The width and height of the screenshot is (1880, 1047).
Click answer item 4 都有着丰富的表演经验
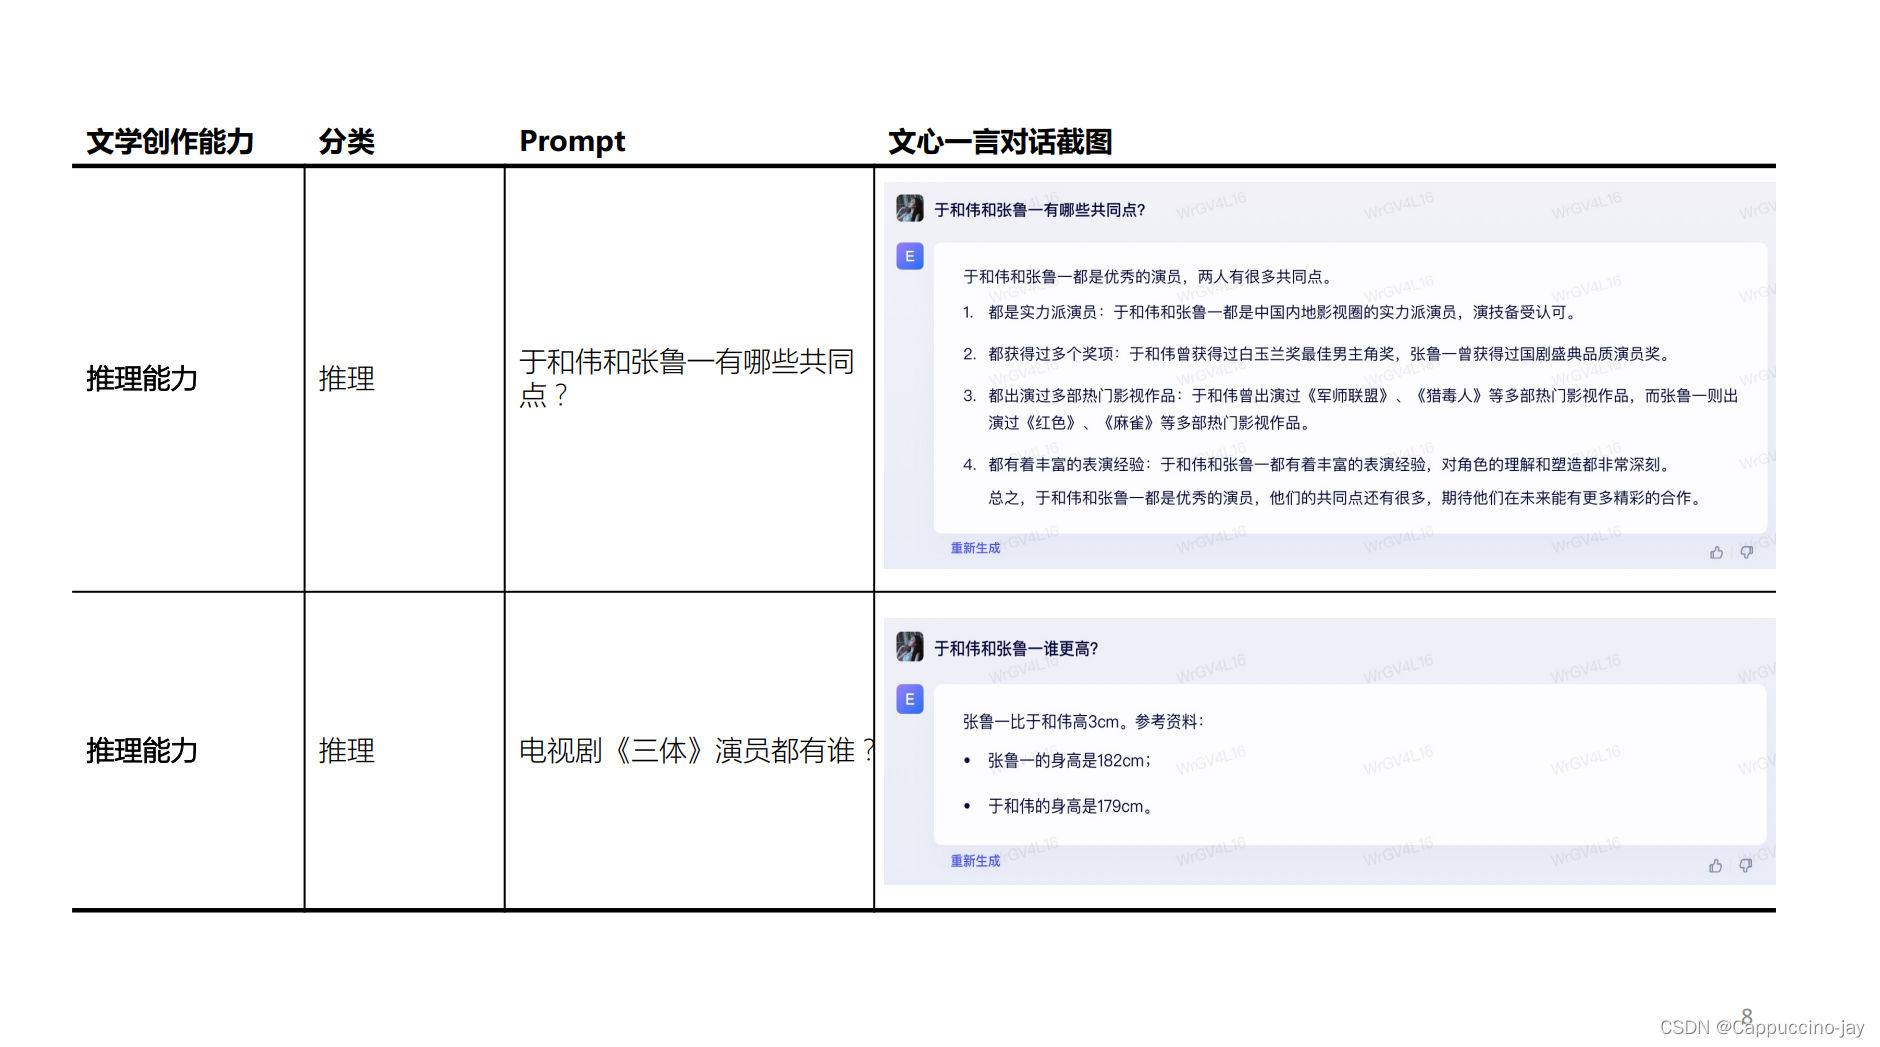(1317, 465)
